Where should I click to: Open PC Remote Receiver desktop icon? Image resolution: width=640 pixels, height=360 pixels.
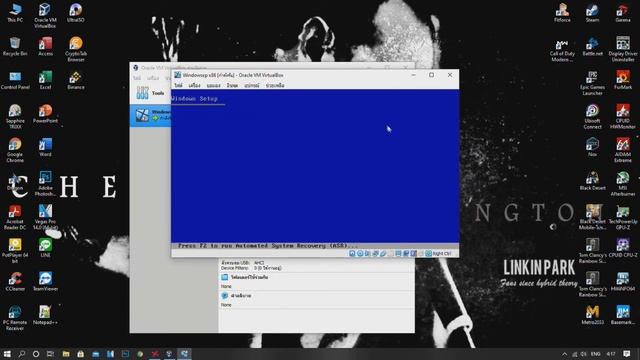pyautogui.click(x=15, y=318)
